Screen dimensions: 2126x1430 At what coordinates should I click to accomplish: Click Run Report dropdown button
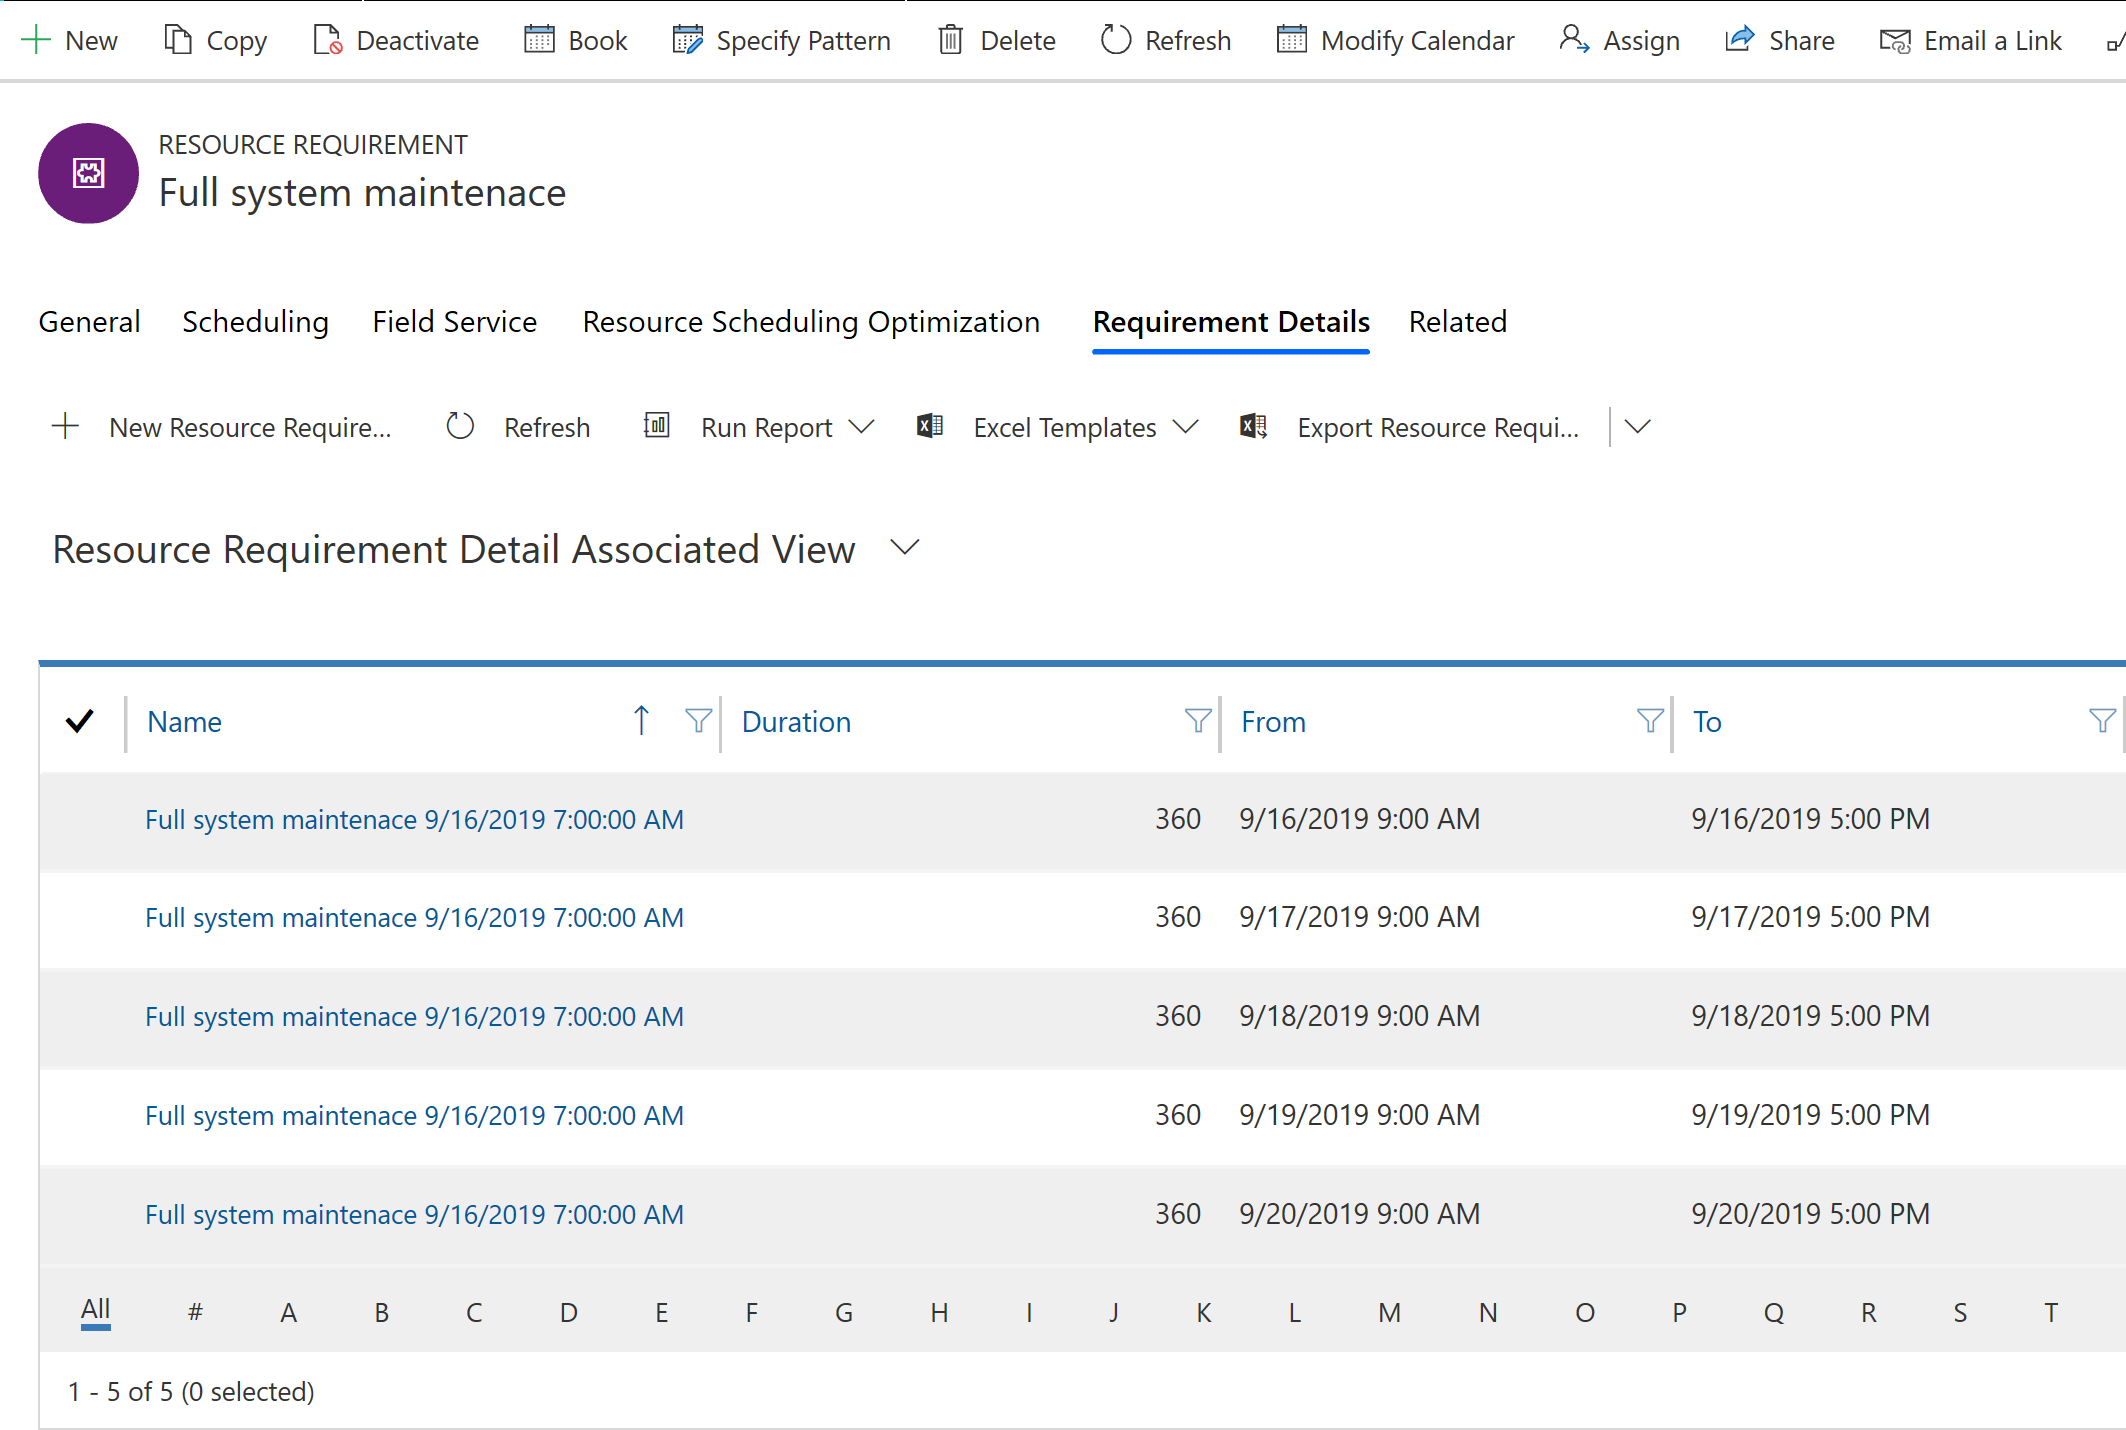[x=862, y=426]
